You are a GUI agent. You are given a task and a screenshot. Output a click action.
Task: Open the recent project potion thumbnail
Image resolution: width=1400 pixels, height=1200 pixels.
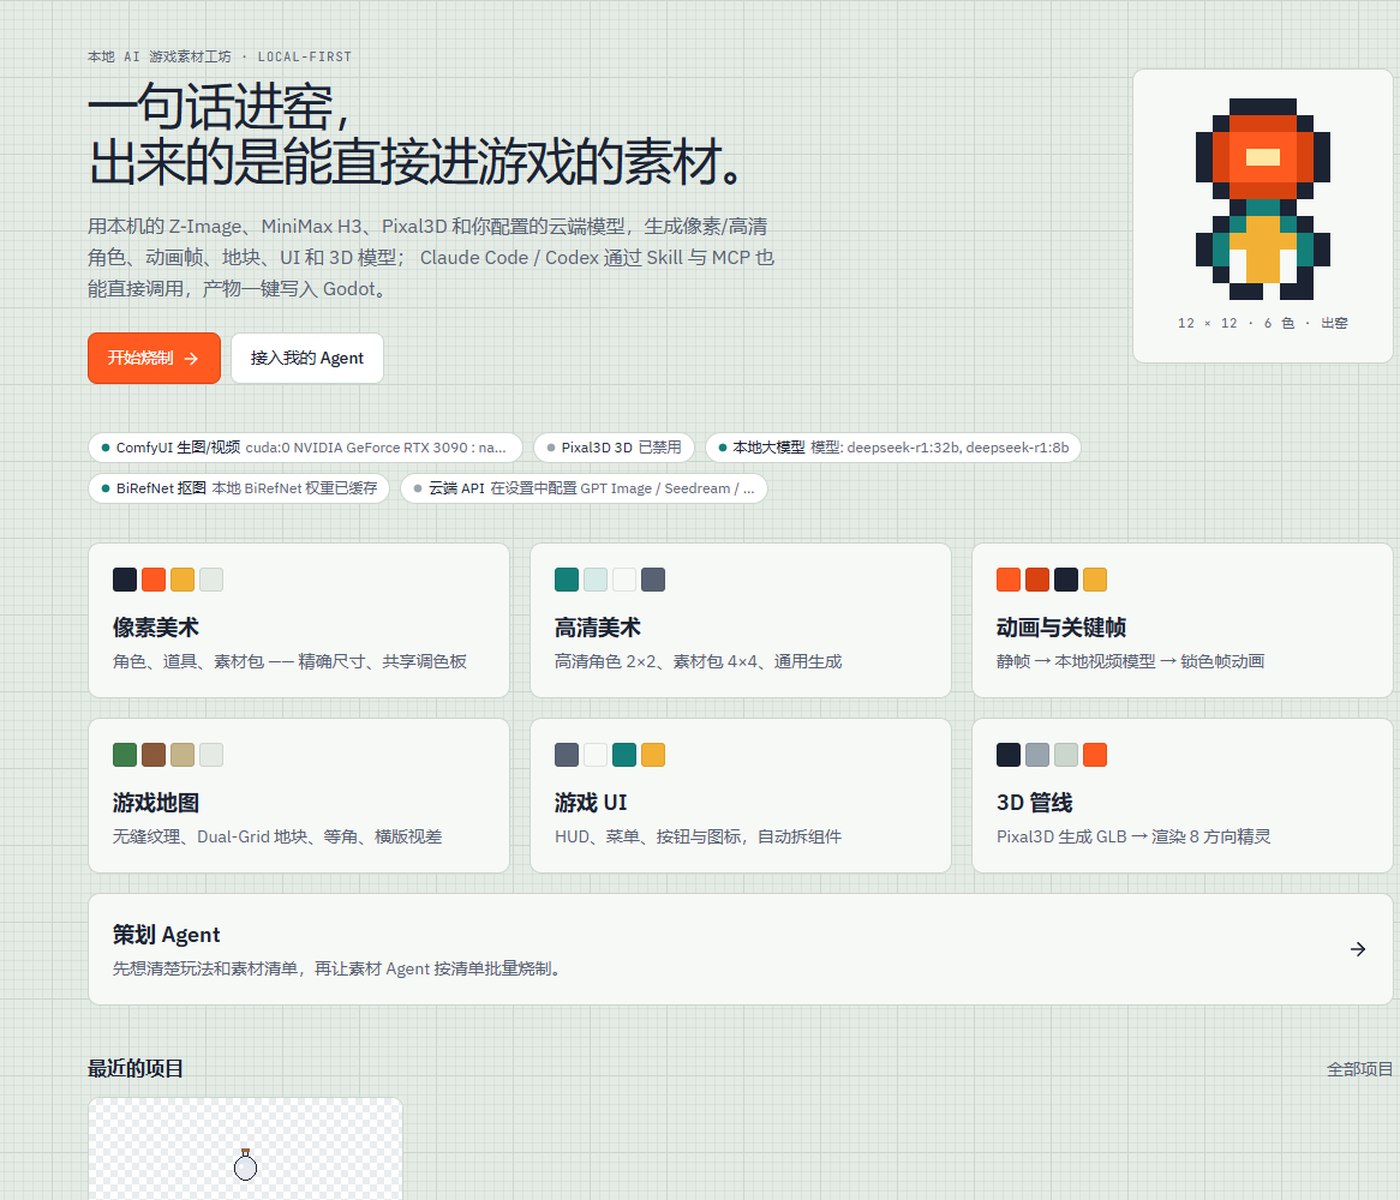click(x=245, y=1148)
